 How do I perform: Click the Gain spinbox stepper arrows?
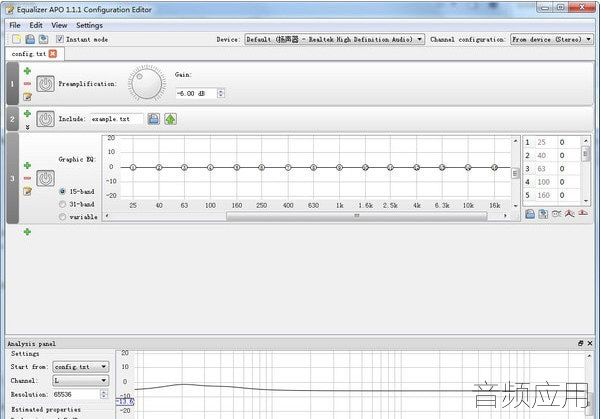[x=221, y=93]
